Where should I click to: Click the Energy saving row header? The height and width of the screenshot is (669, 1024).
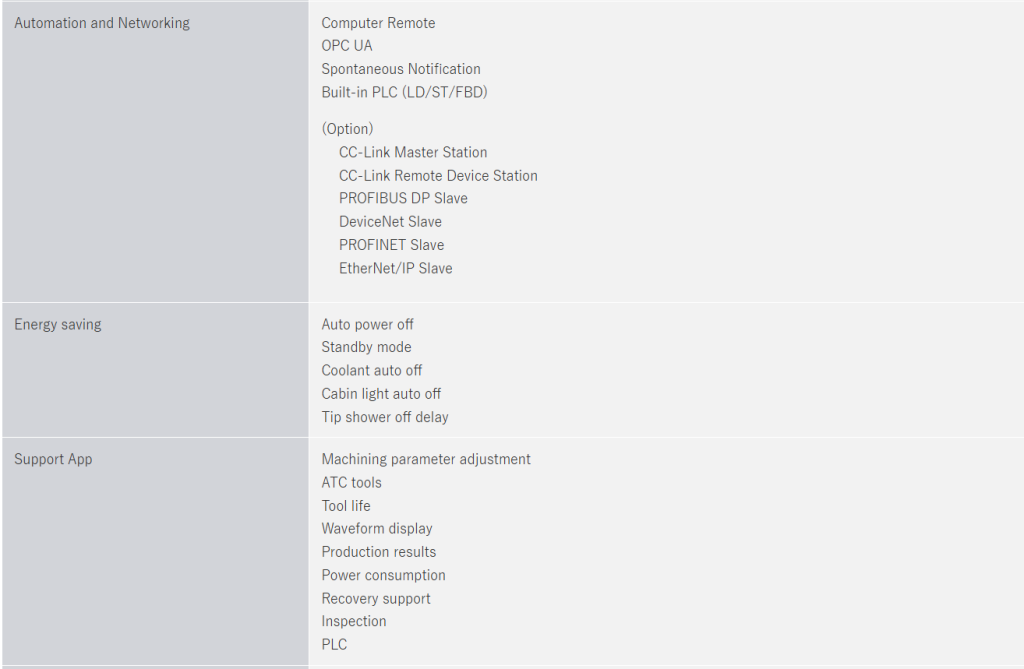[x=58, y=324]
